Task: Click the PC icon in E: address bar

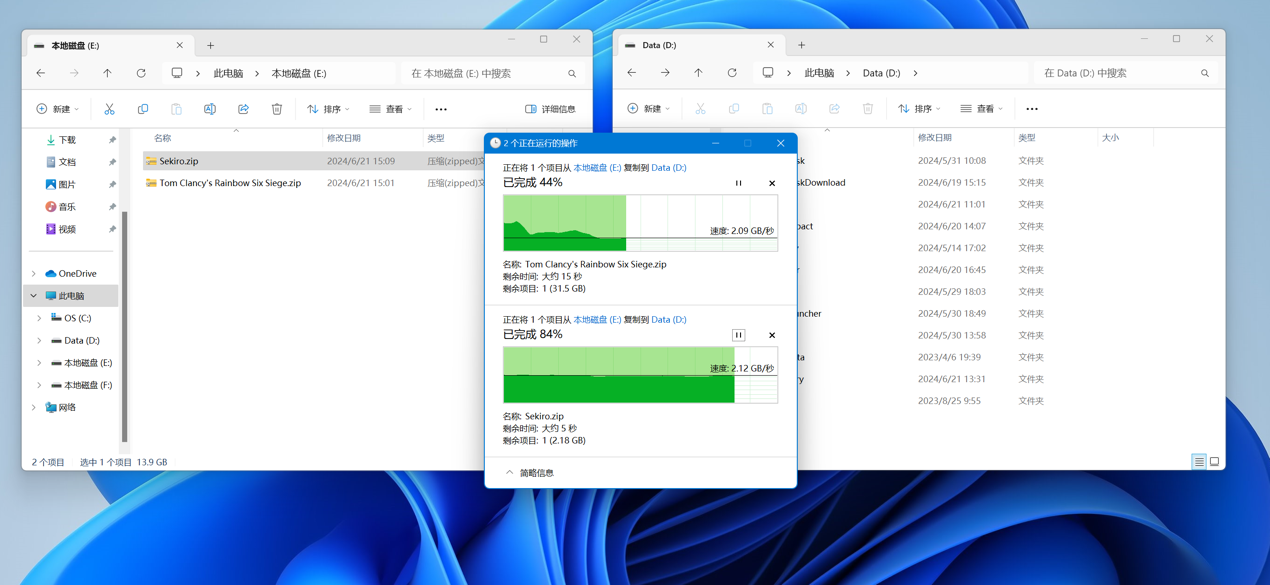Action: click(177, 73)
